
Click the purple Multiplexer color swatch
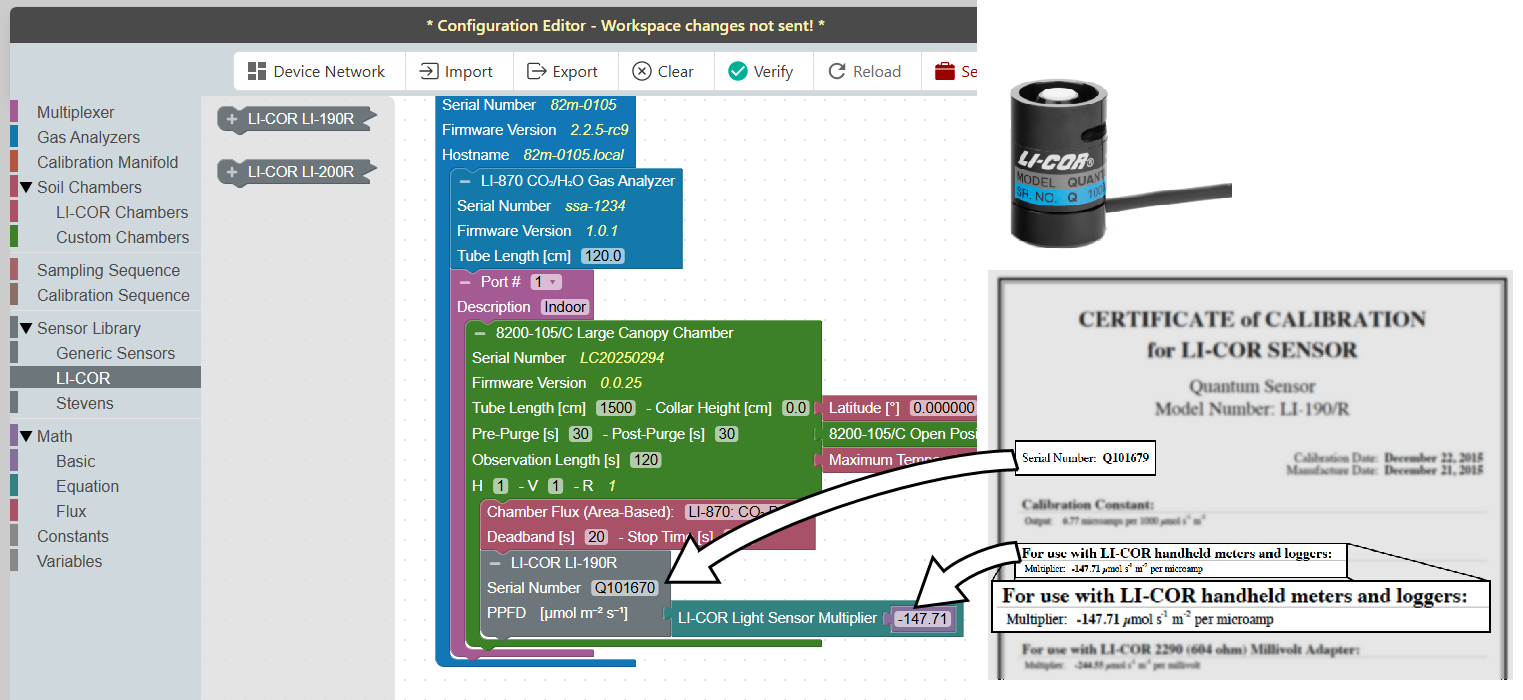coord(14,112)
